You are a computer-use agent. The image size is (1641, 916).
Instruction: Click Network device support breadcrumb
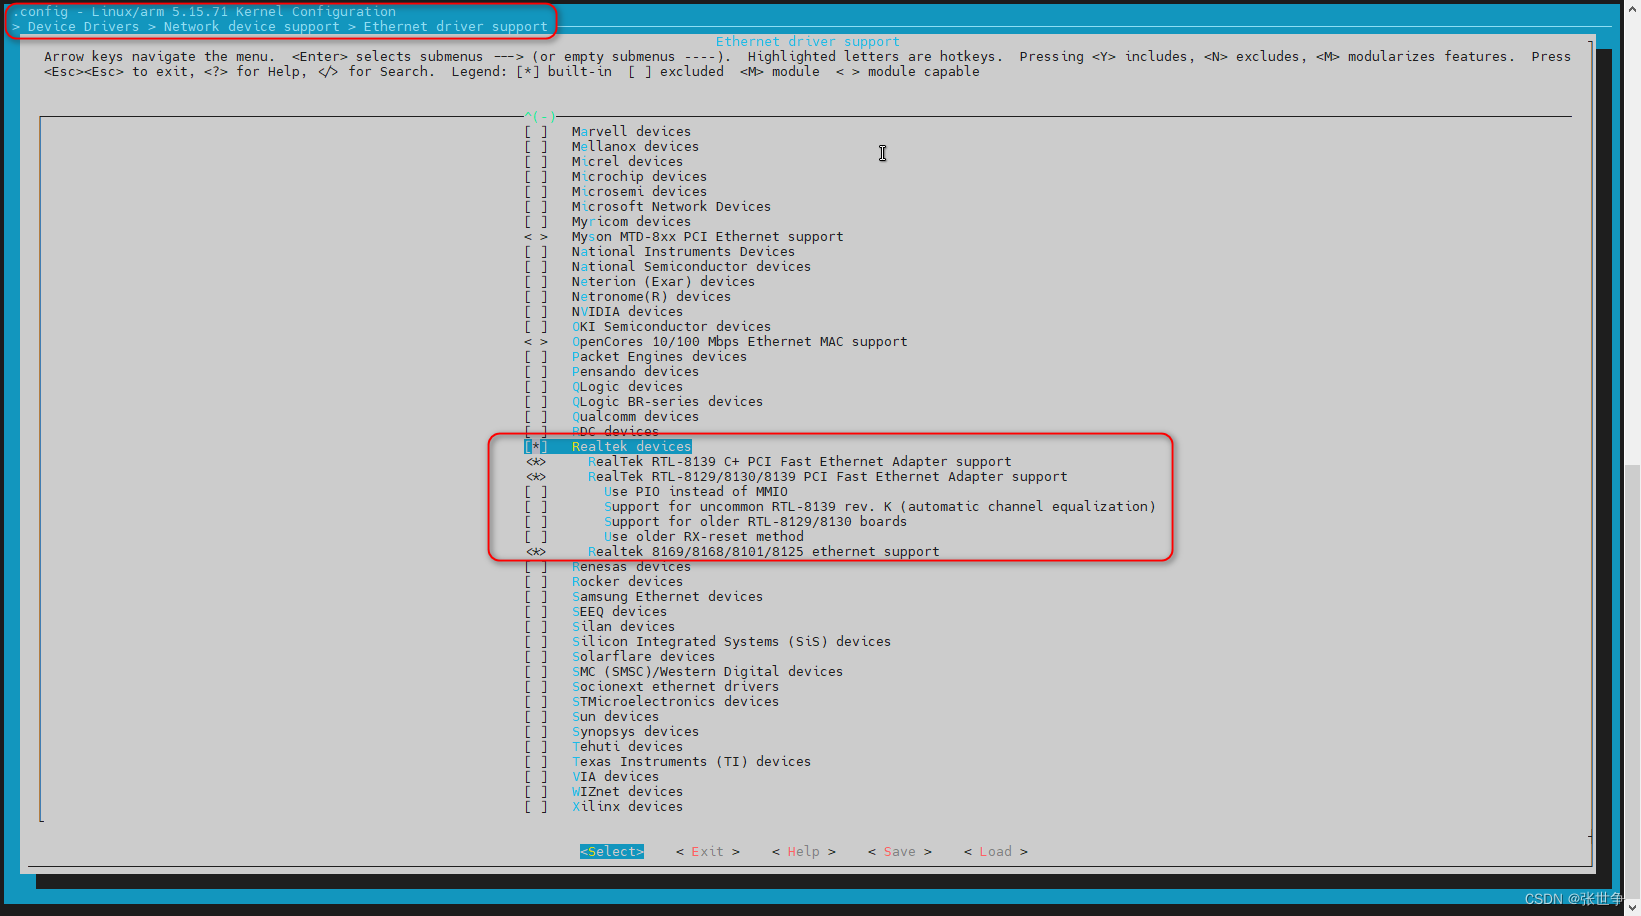(251, 27)
